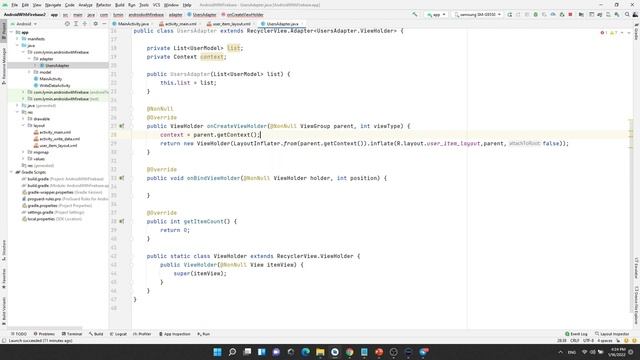The width and height of the screenshot is (640, 360).
Task: Collapse the Gradle Scripts node
Action: pos(12,172)
